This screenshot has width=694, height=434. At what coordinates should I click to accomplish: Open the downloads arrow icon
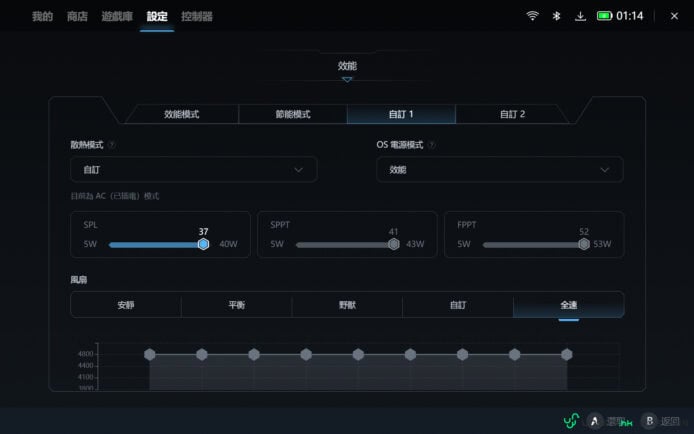coord(581,16)
